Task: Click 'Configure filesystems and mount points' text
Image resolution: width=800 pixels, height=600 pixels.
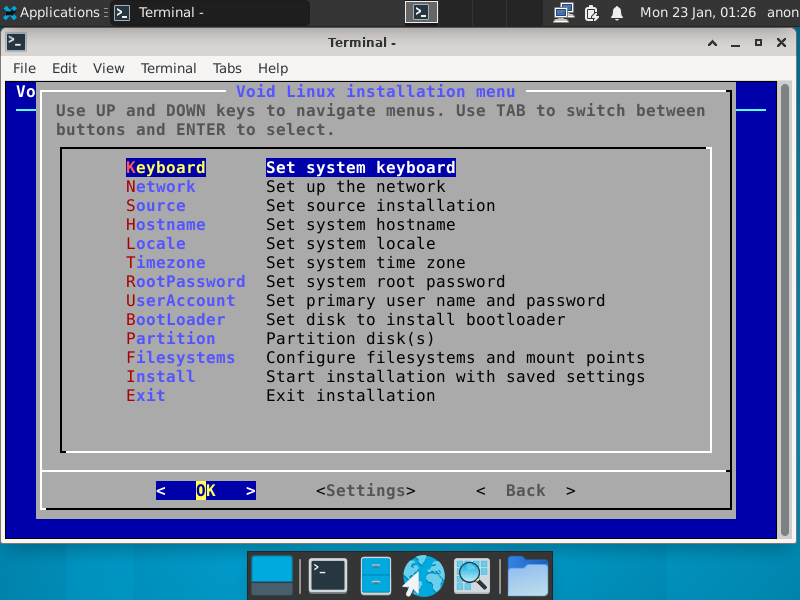Action: (x=456, y=357)
